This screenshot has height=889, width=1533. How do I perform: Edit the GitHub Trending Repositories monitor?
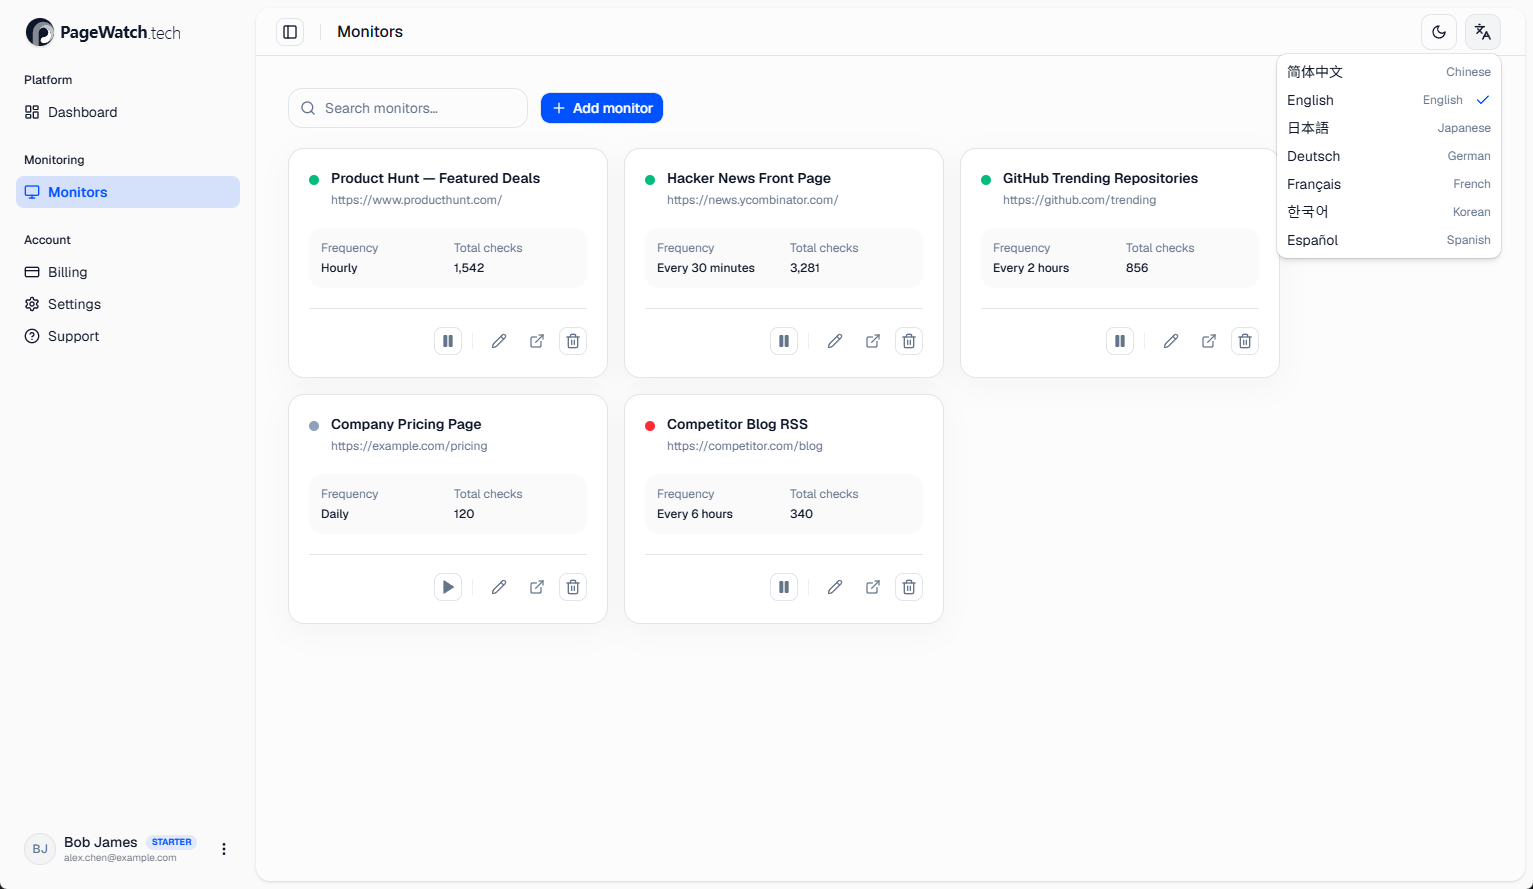1171,341
